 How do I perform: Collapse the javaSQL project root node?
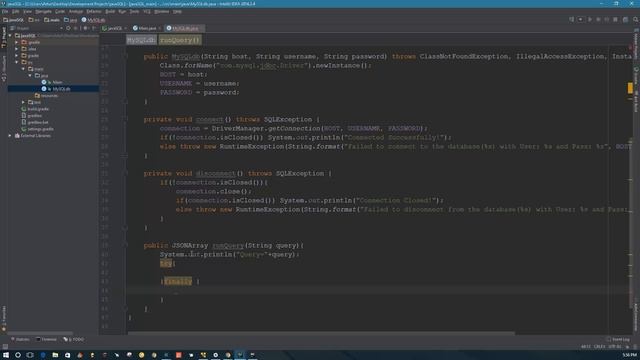pyautogui.click(x=10, y=36)
